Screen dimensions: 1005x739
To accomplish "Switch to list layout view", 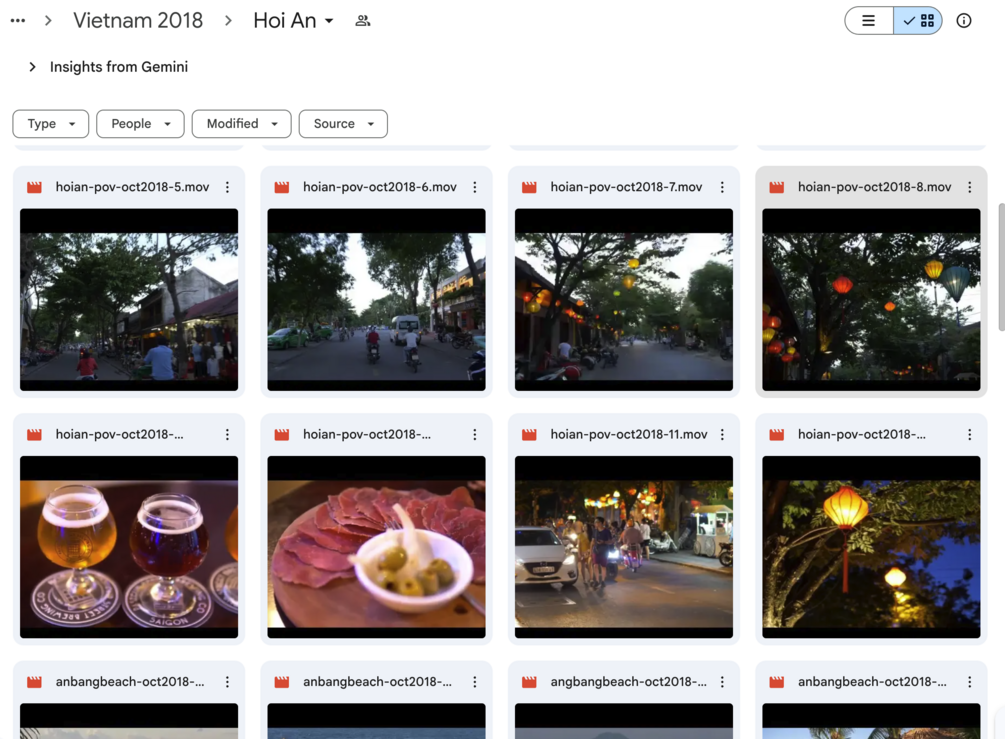I will coord(868,21).
